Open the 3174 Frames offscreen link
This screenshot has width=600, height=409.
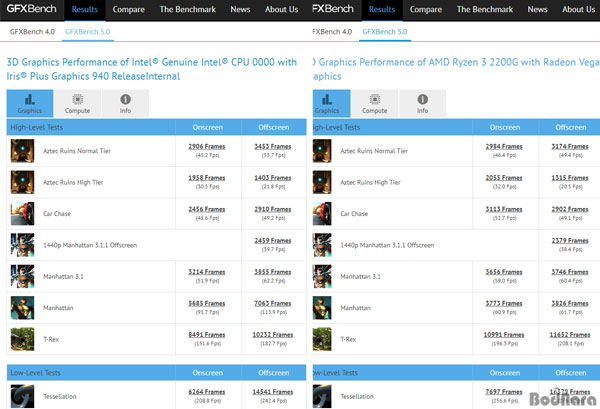[570, 147]
